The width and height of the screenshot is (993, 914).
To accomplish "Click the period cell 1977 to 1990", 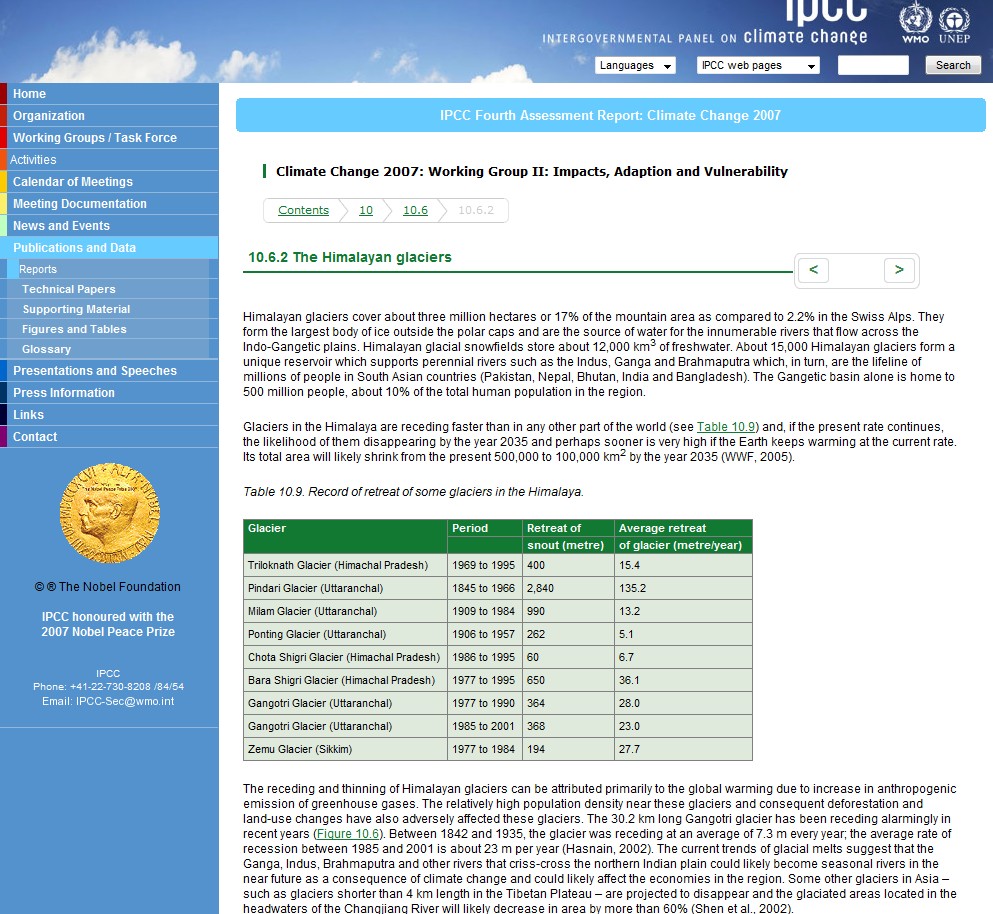I will pos(484,703).
